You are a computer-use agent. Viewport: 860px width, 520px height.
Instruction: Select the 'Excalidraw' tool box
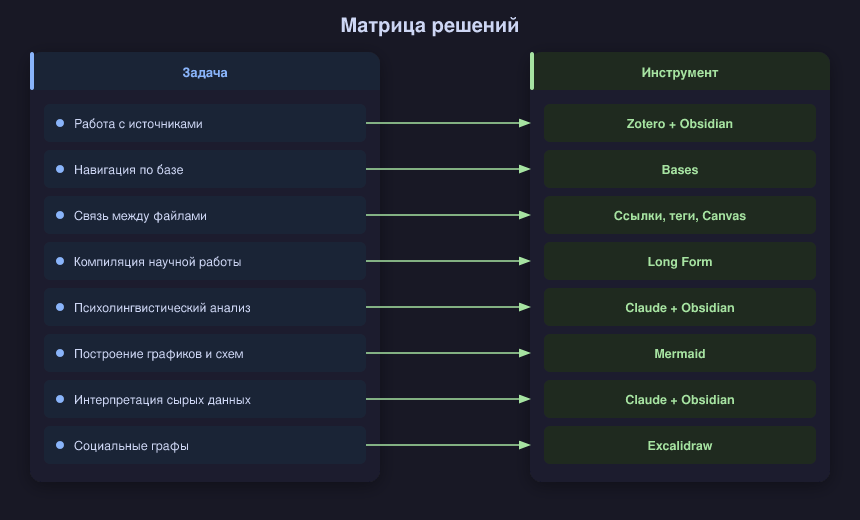pos(680,446)
